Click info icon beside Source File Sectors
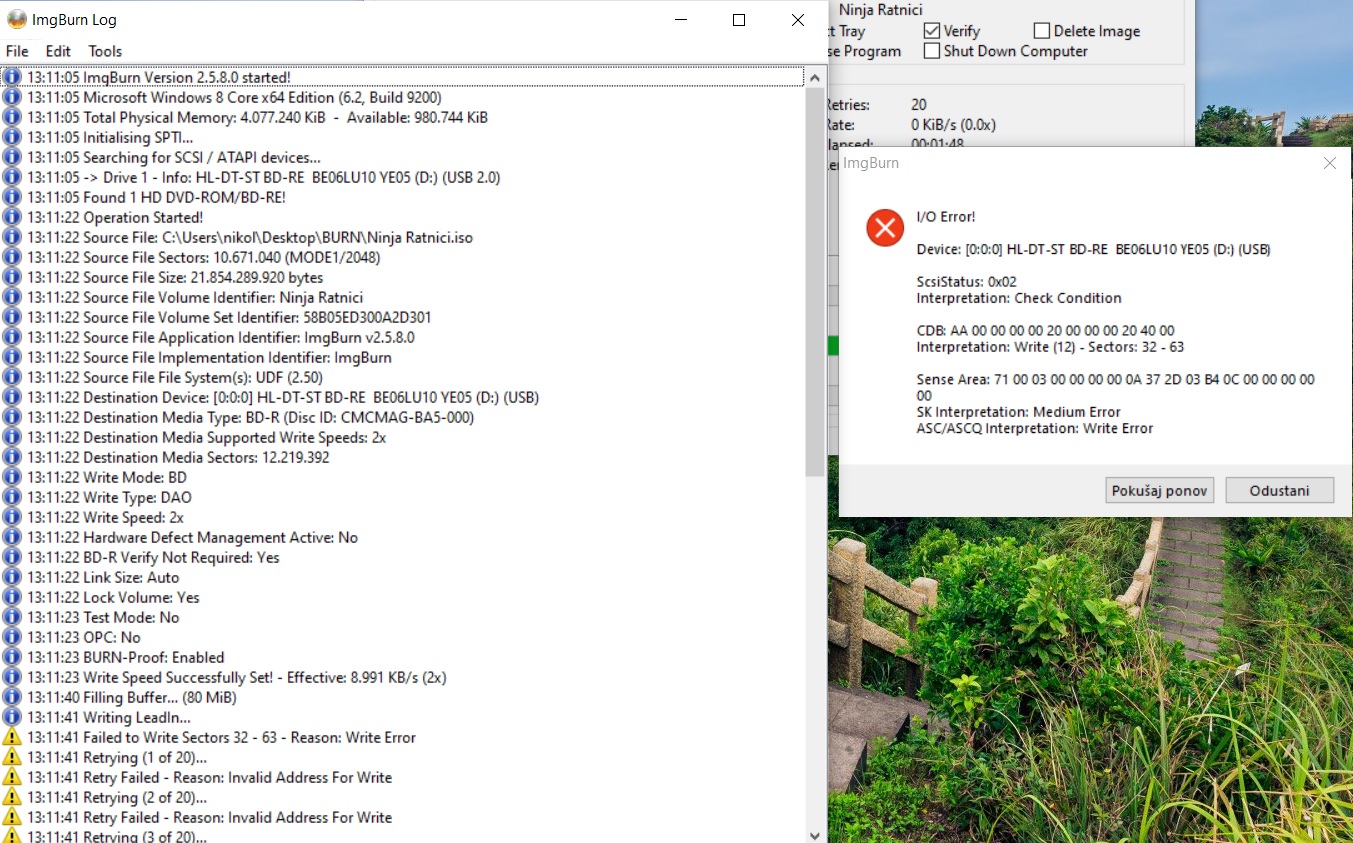This screenshot has width=1353, height=843. [x=12, y=257]
